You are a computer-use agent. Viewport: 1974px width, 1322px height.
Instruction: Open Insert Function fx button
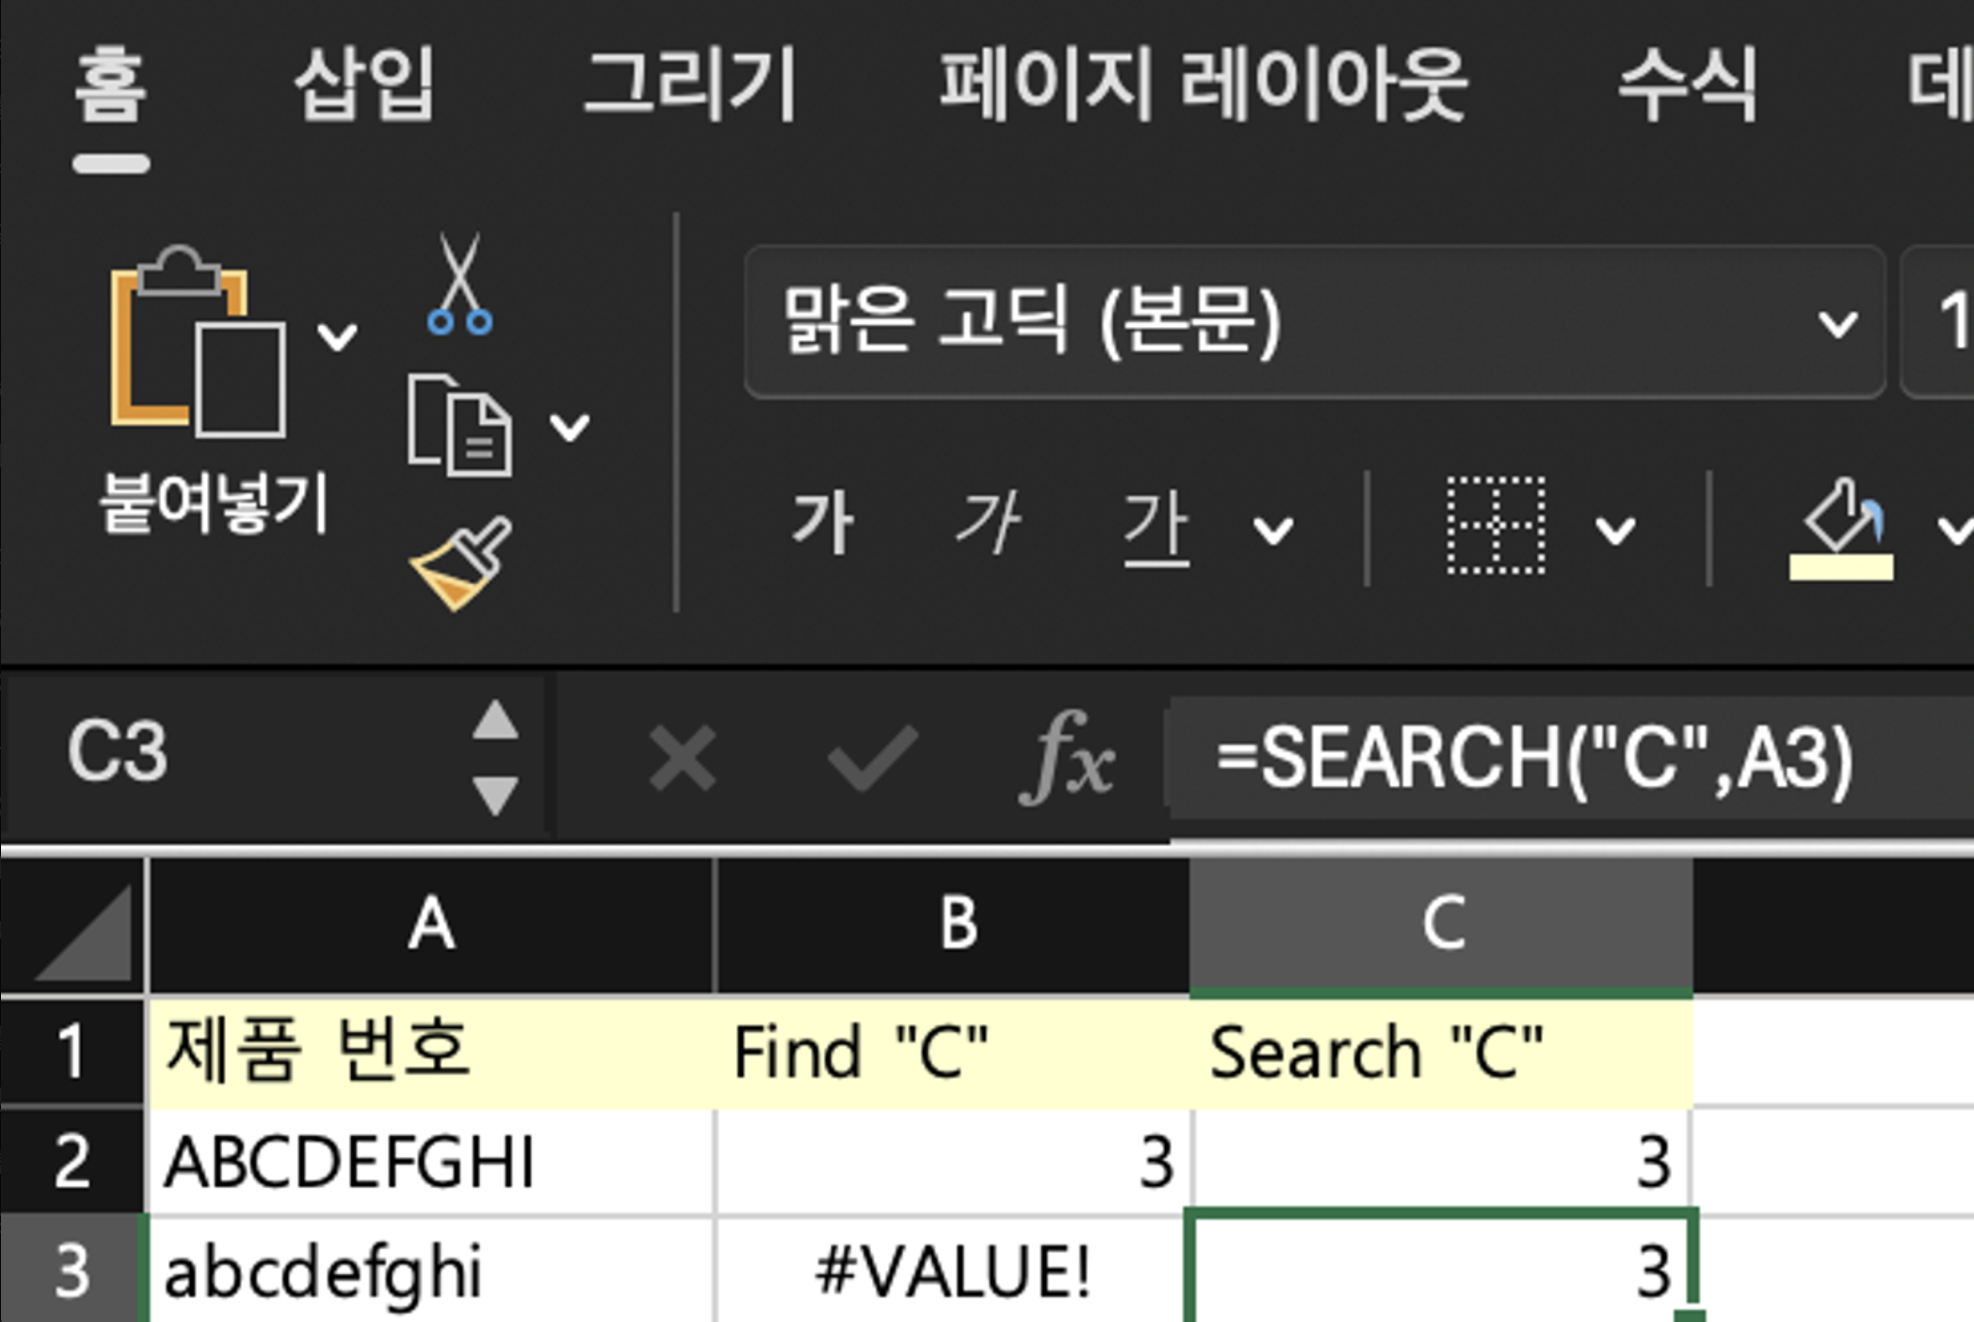tap(1066, 758)
